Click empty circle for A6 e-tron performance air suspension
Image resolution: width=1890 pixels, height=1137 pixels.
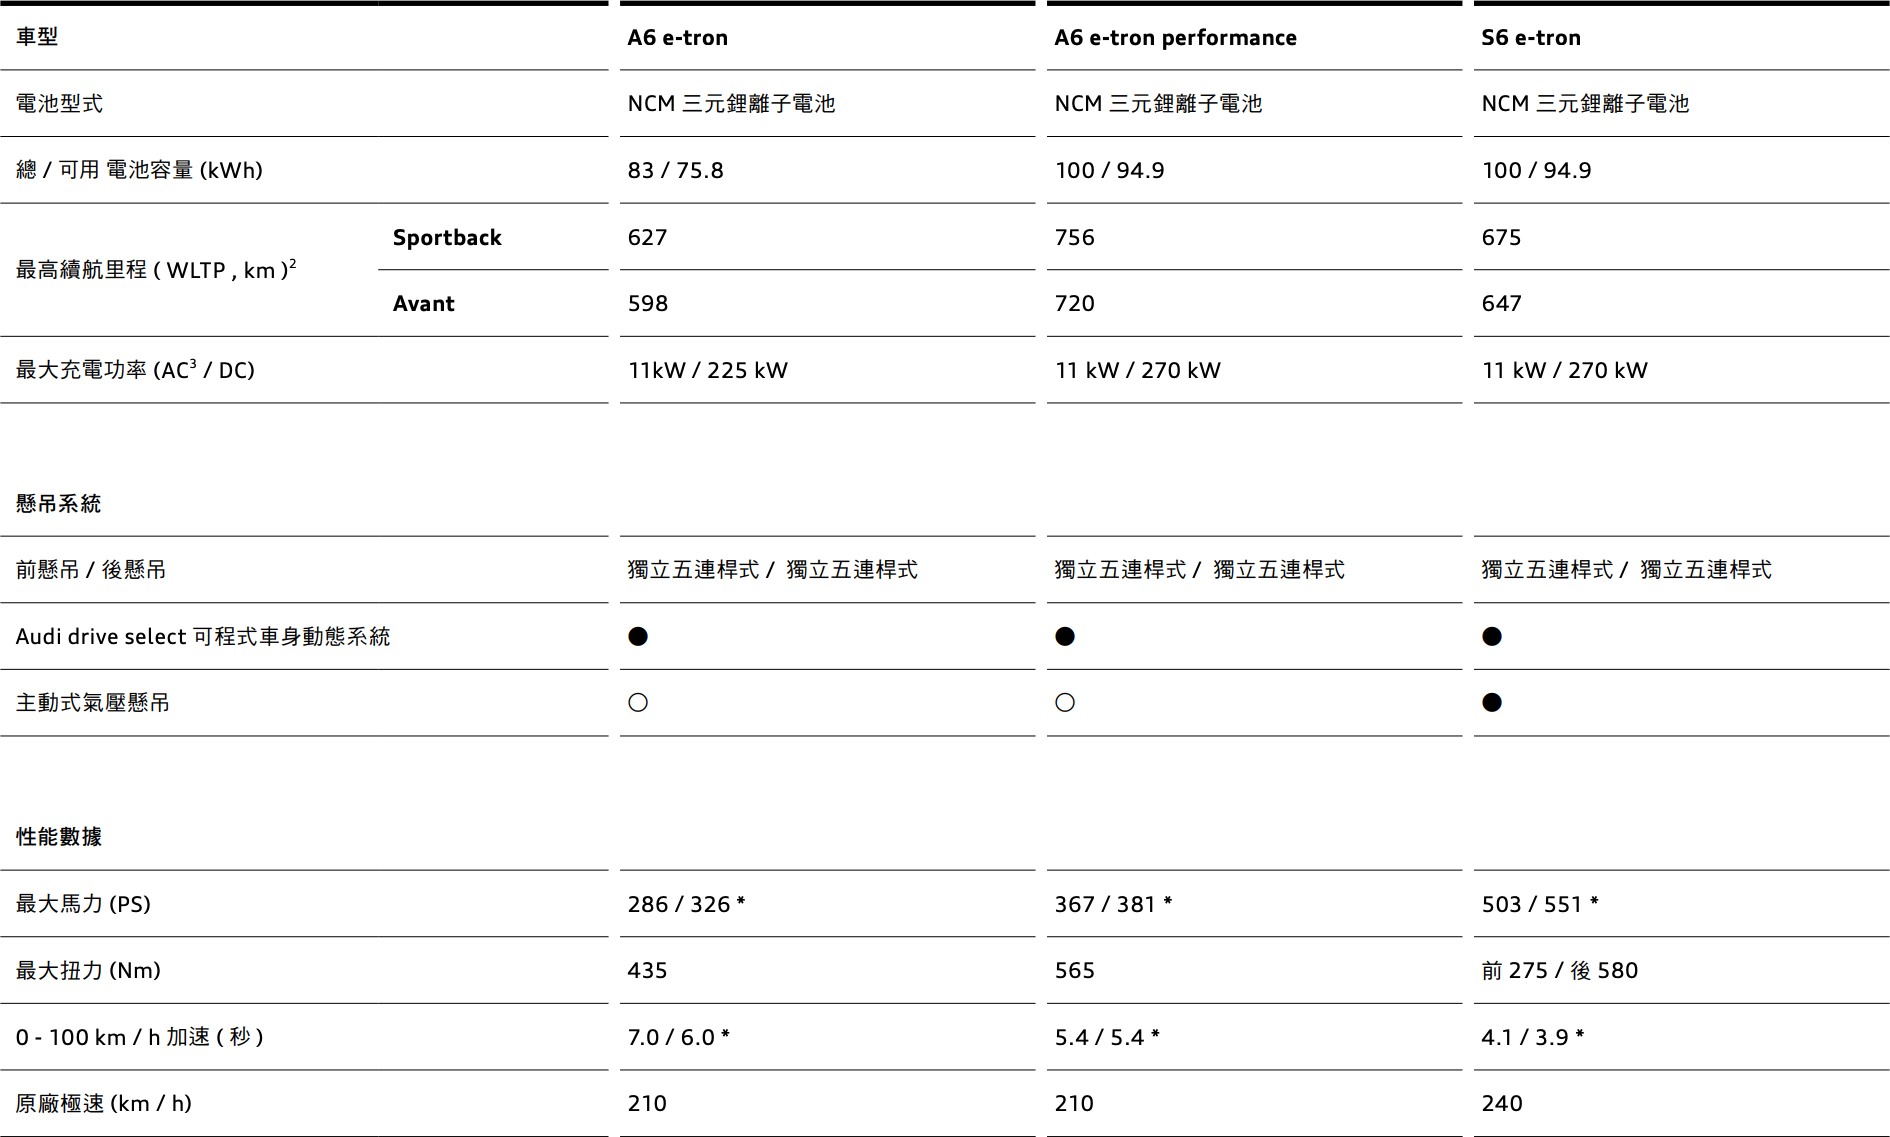[x=1065, y=702]
